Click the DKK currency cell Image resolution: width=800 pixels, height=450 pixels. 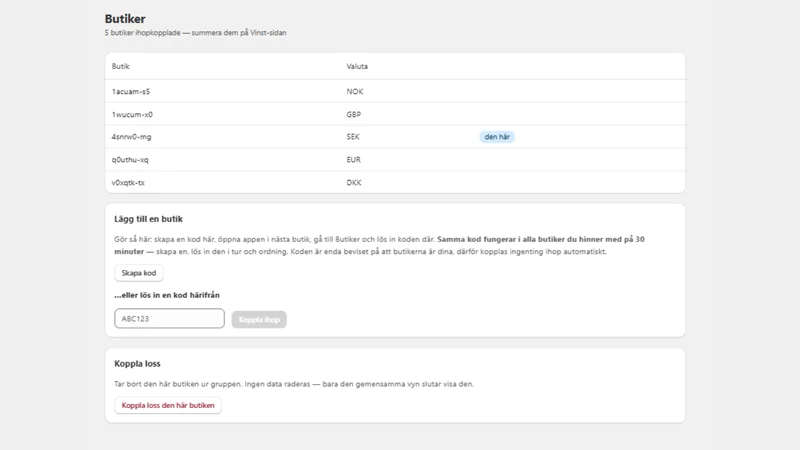354,183
